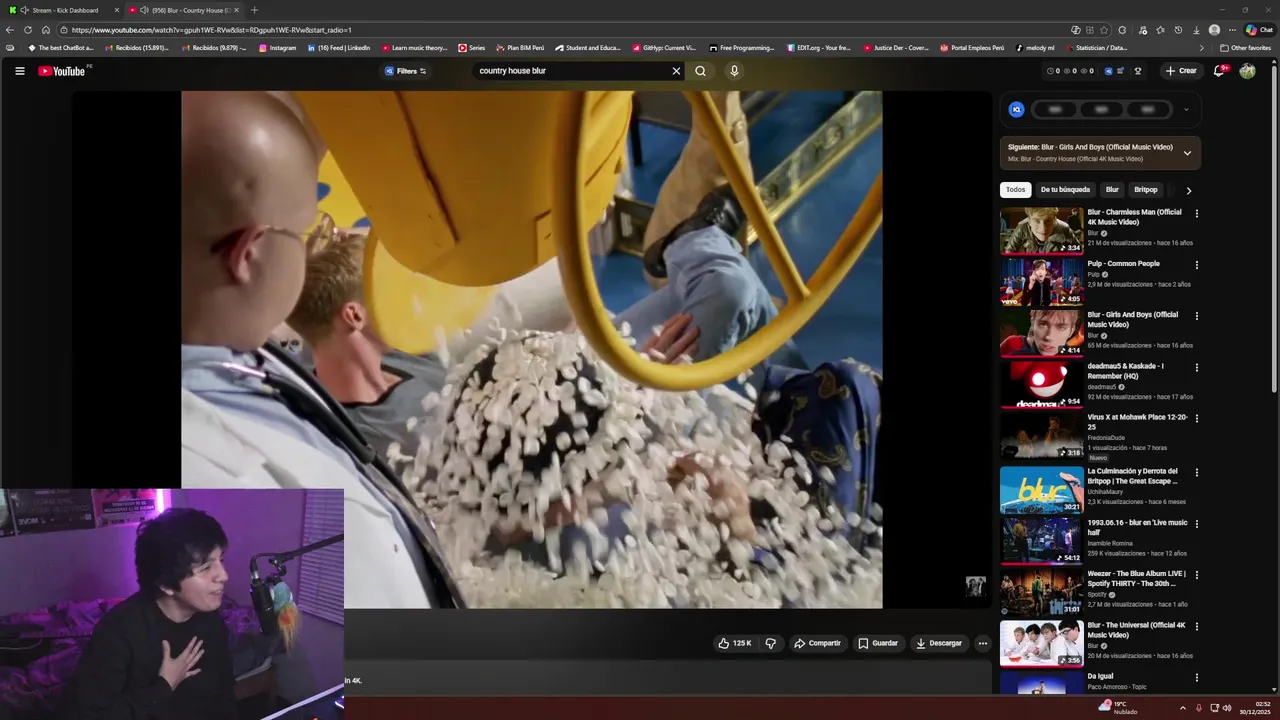Screen dimensions: 1280x720
Task: Open the account avatar menu
Action: point(1247,71)
